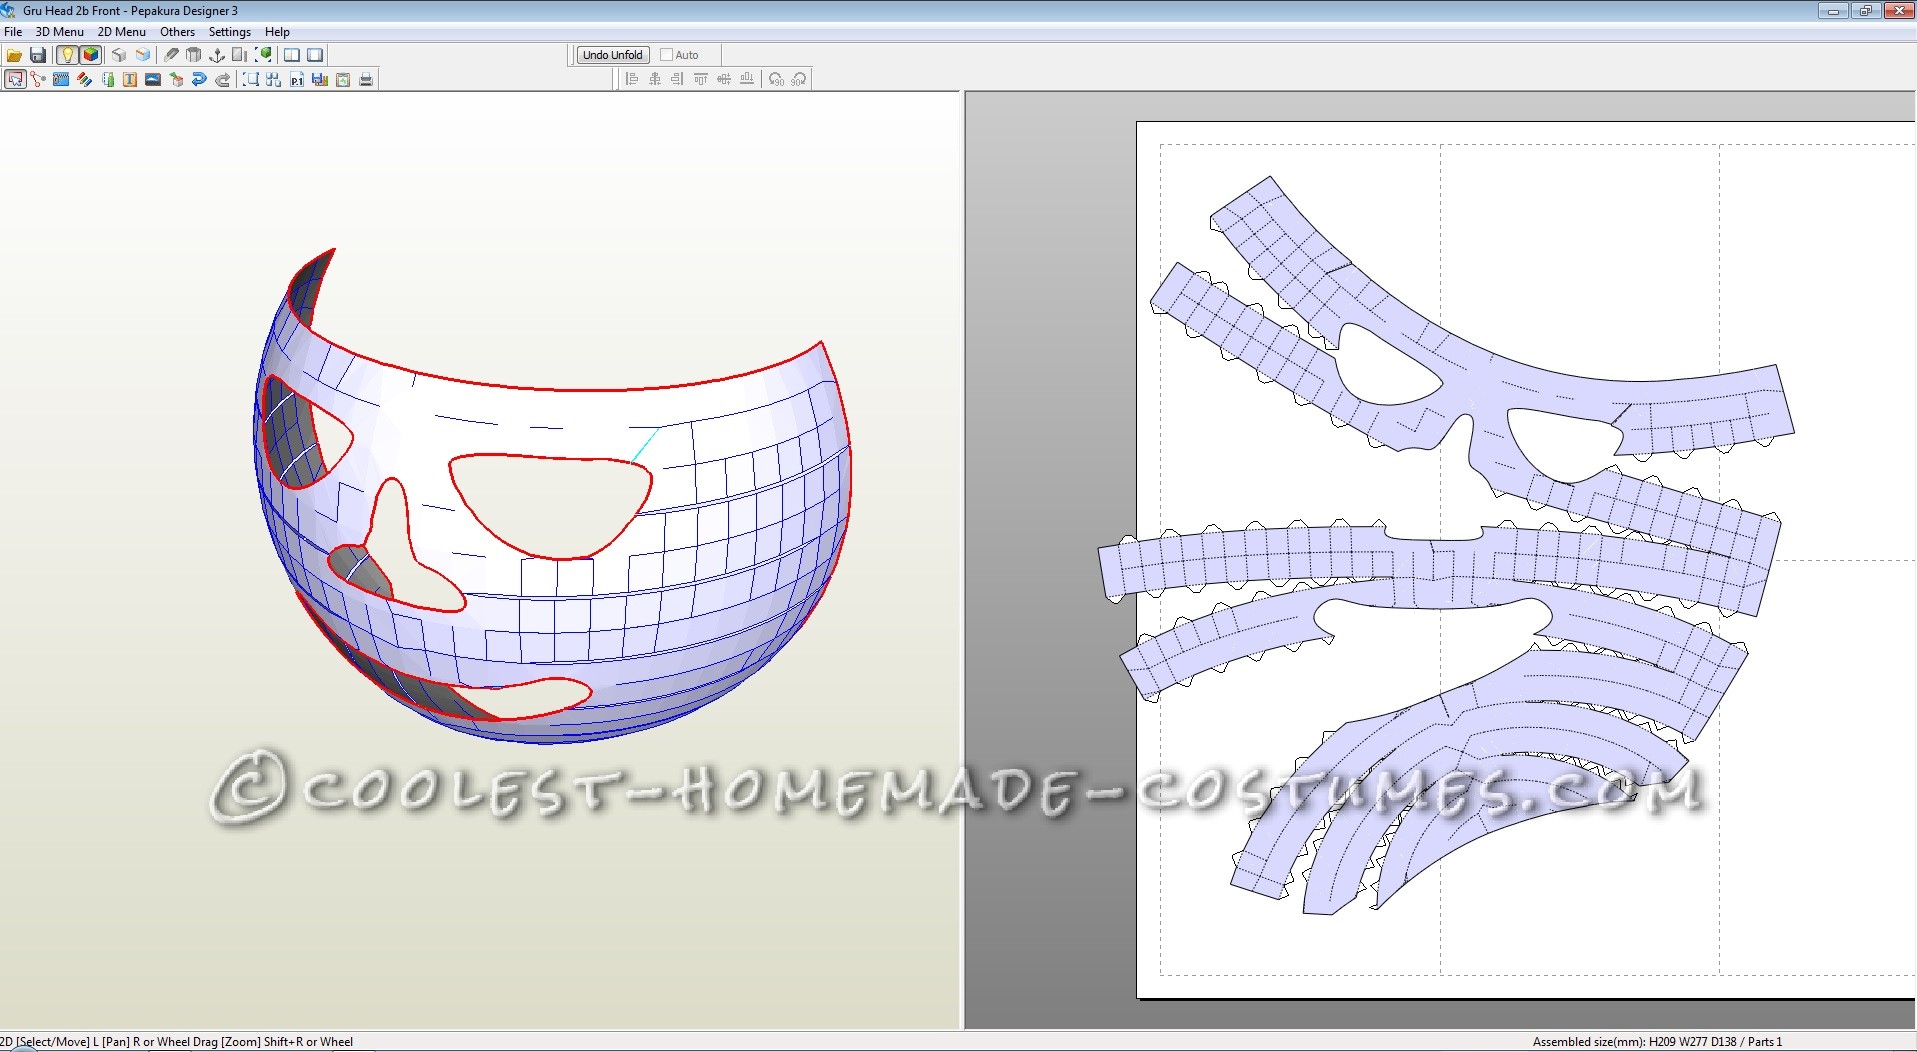1917x1052 pixels.
Task: Click the clipboard icon with green arrow
Action: point(343,79)
